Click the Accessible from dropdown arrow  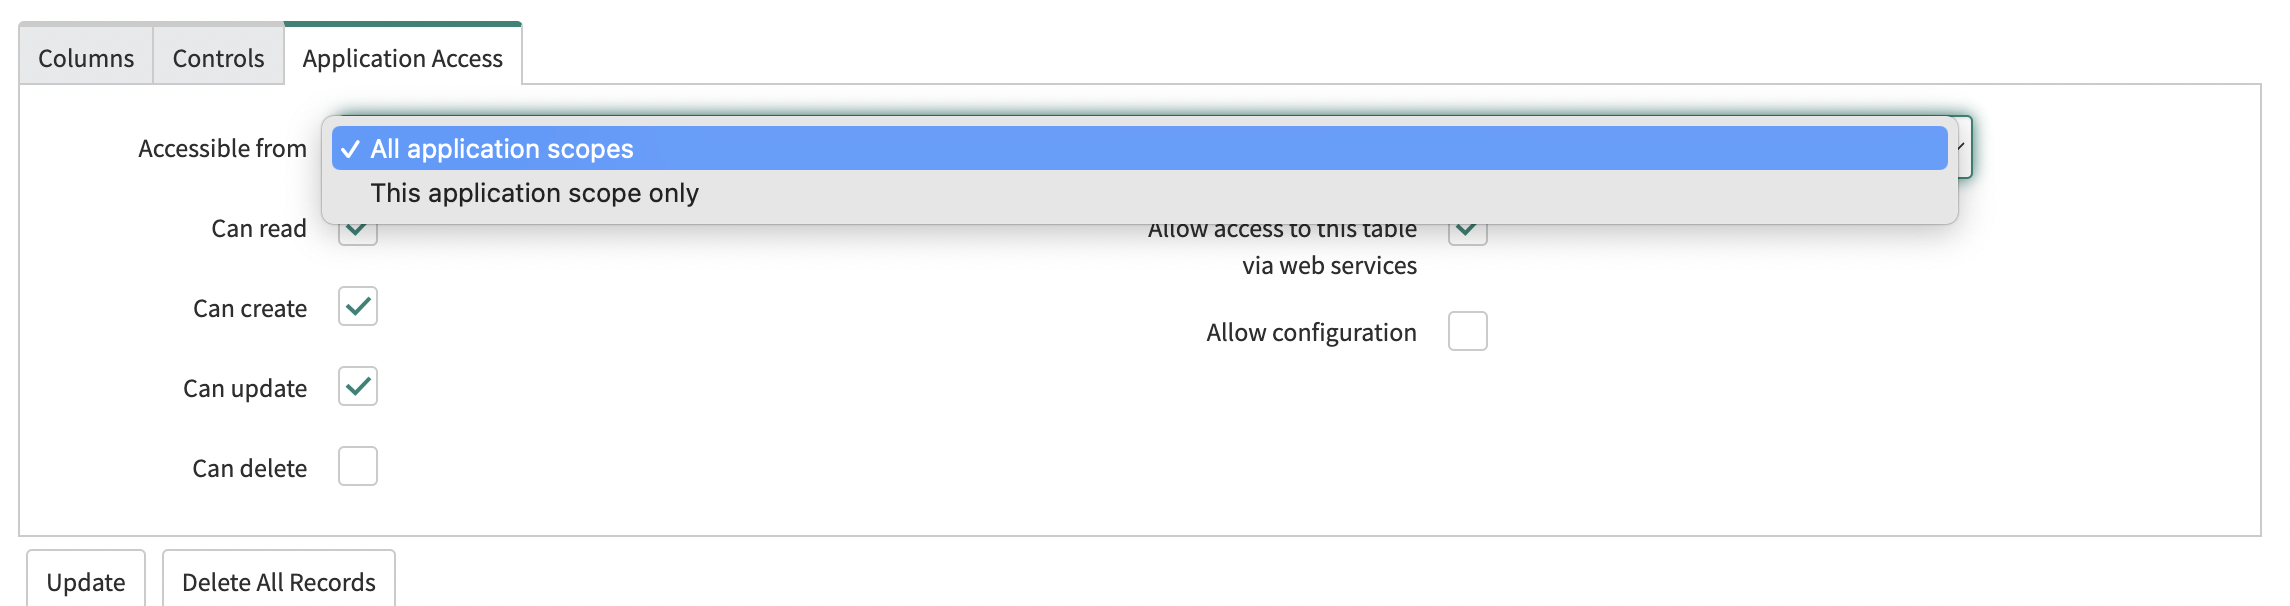tap(1964, 148)
